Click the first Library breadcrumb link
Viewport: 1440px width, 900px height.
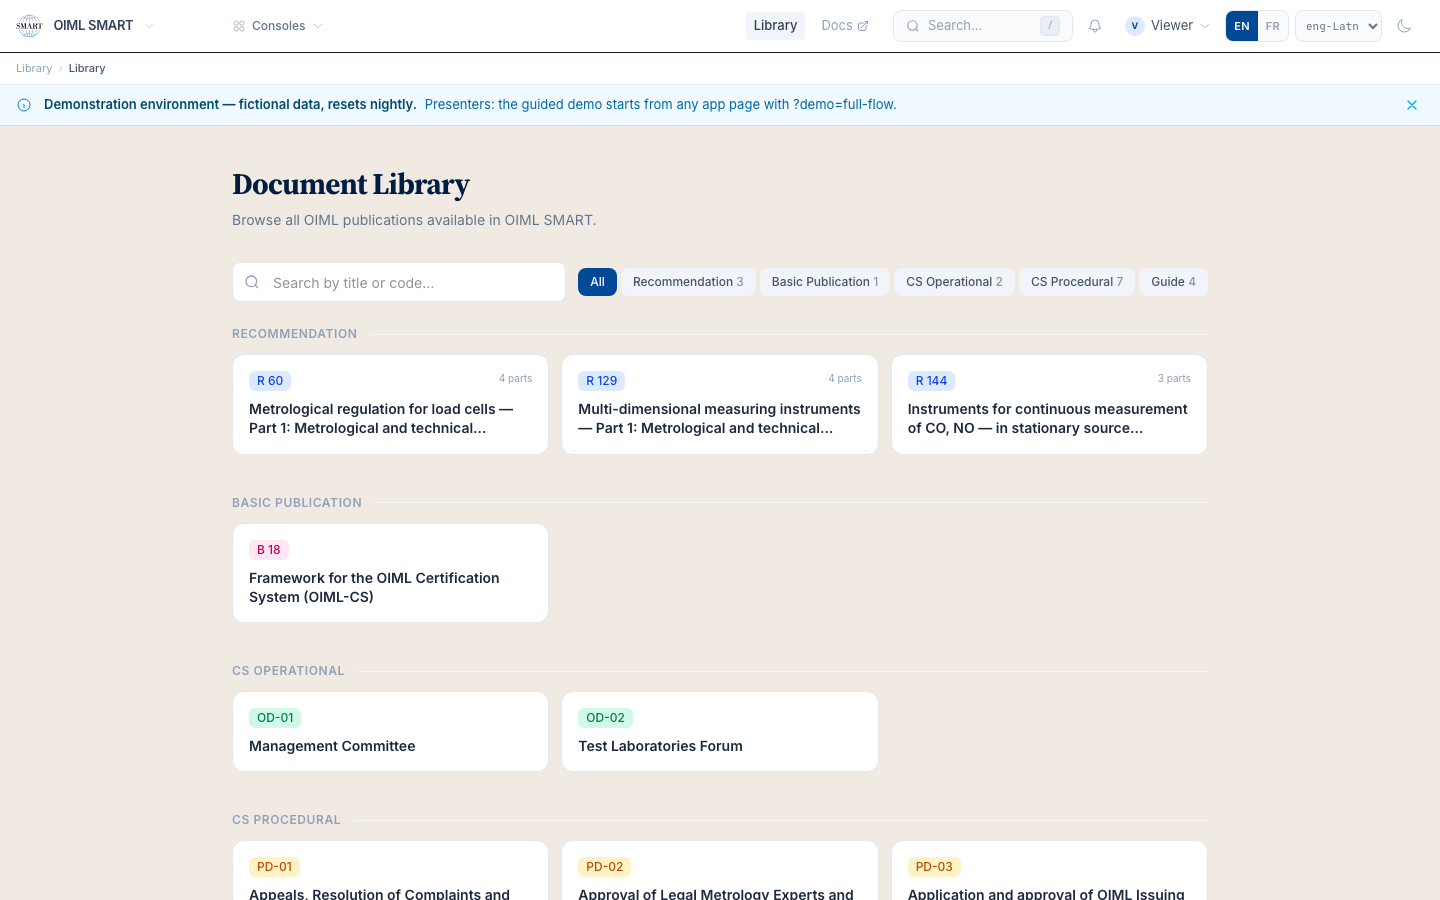(x=34, y=68)
